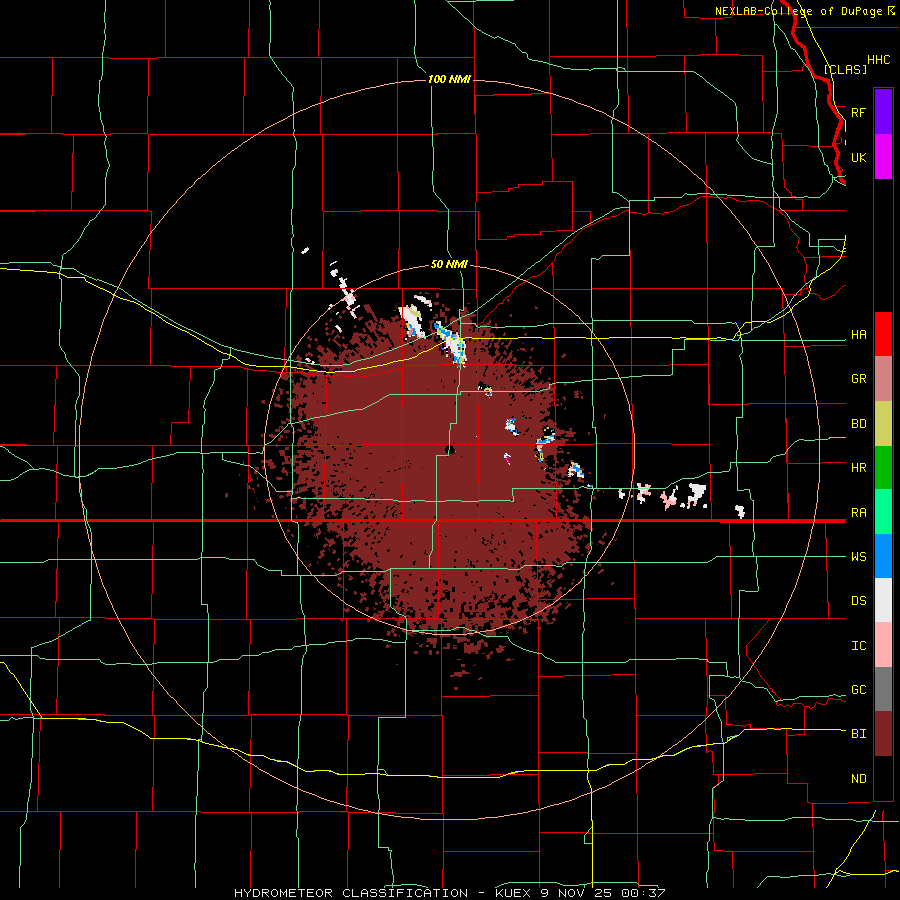Click the UK magenta legend swatch

883,157
